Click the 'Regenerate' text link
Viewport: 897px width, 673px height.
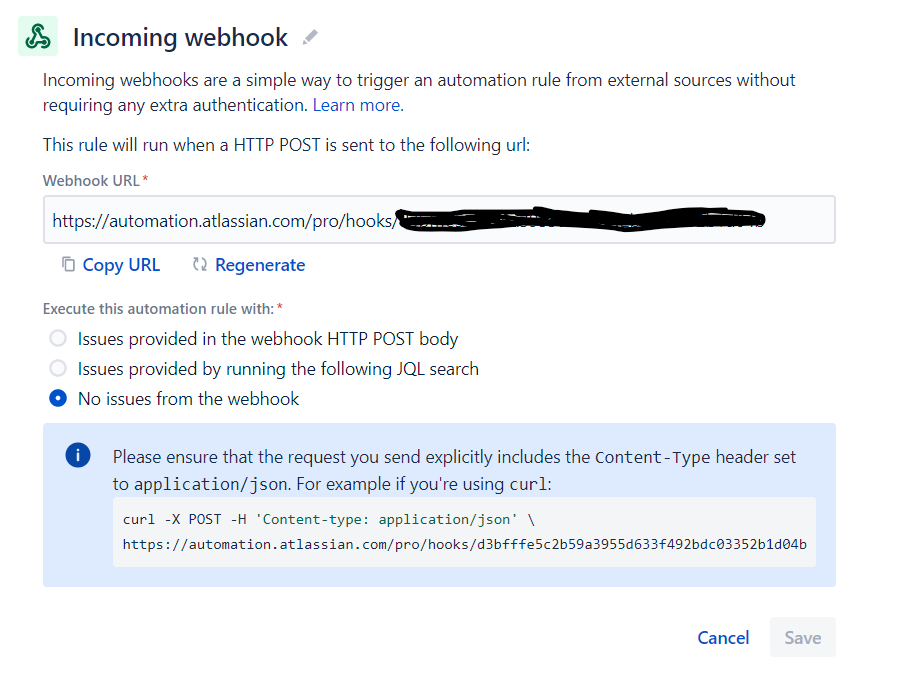point(260,265)
